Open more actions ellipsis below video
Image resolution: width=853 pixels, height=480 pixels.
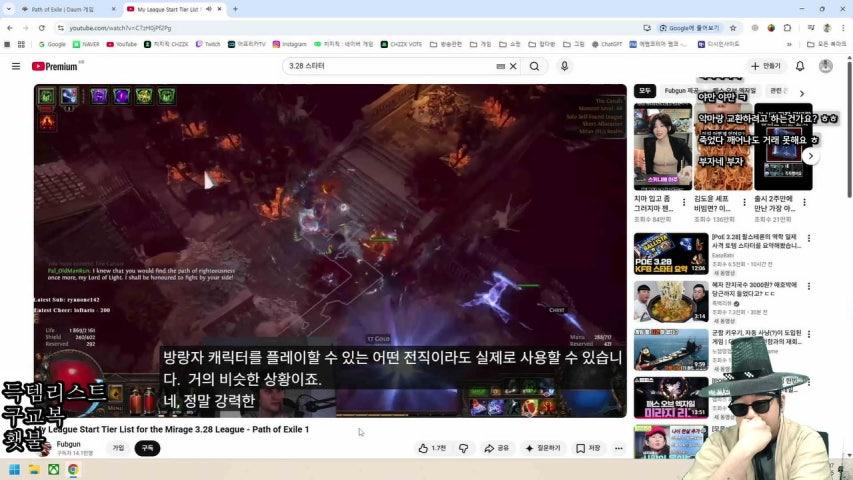click(619, 448)
